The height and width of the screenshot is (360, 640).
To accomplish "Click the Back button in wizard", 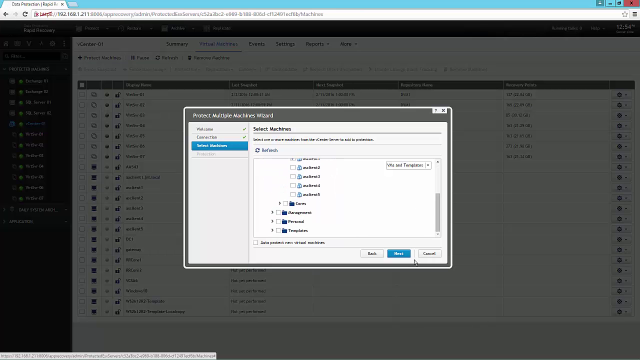I will tap(372, 253).
